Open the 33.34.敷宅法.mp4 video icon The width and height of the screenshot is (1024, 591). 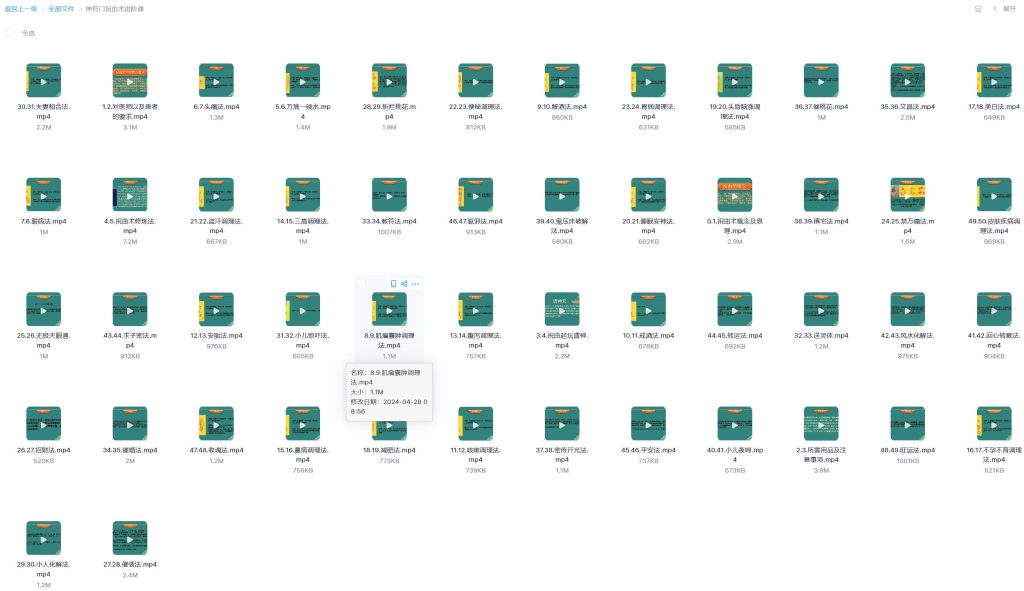point(389,195)
